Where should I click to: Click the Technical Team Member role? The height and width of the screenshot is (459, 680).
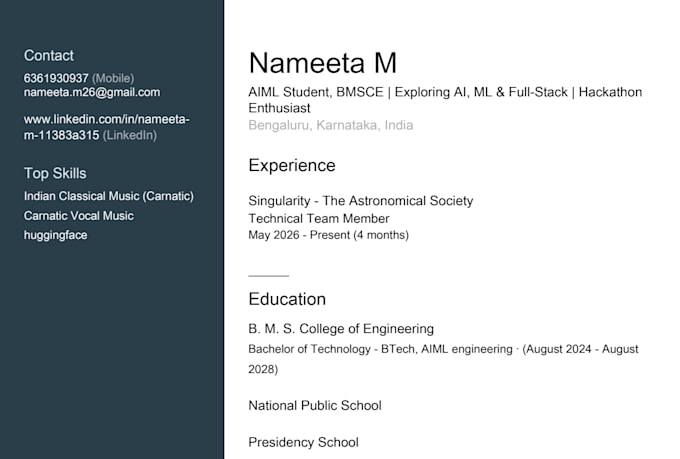pyautogui.click(x=319, y=218)
